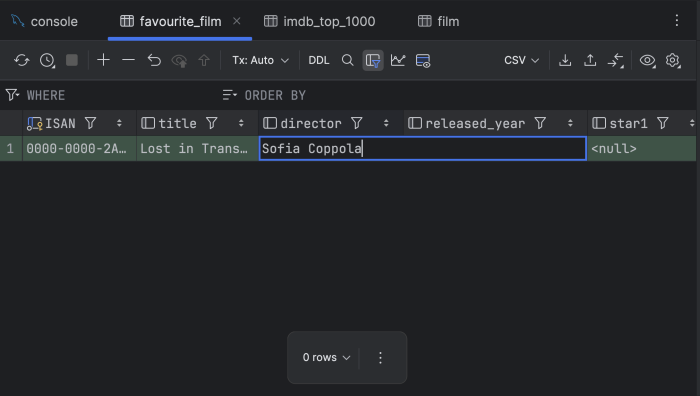This screenshot has height=396, width=700.
Task: Open the auto-refresh clock icon
Action: pos(47,60)
